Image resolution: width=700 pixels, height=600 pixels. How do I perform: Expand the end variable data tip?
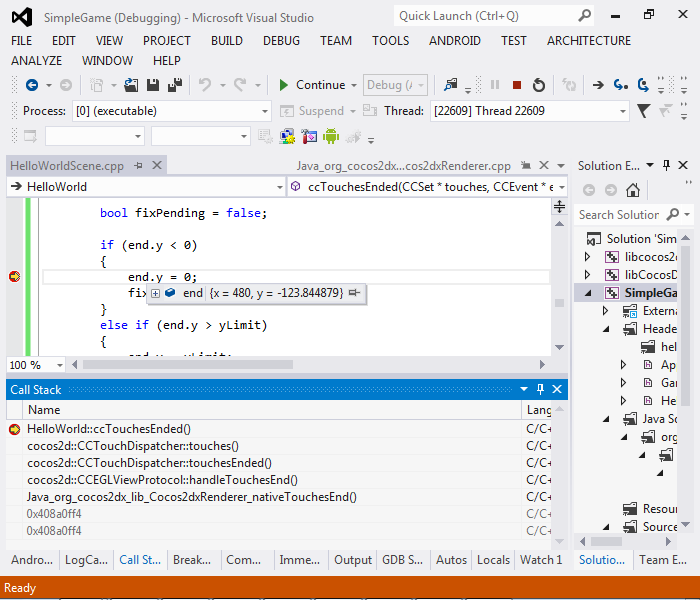pos(155,293)
